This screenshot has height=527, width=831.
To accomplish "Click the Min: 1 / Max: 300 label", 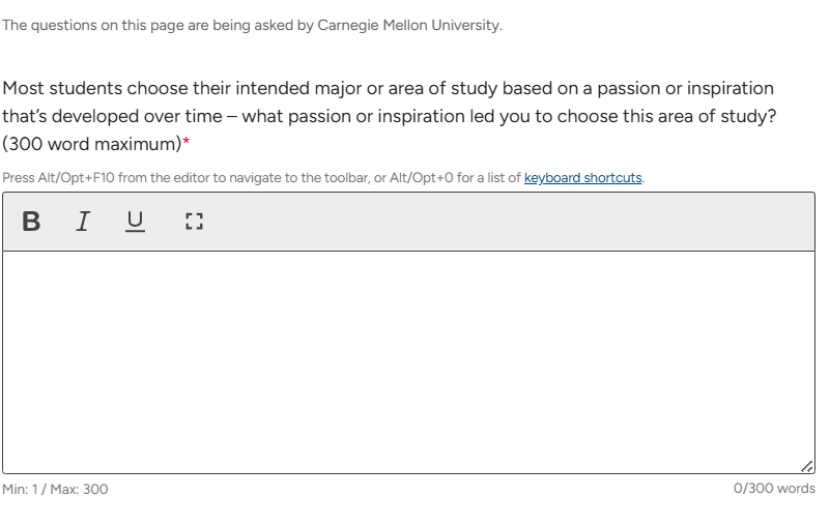I will tap(57, 489).
